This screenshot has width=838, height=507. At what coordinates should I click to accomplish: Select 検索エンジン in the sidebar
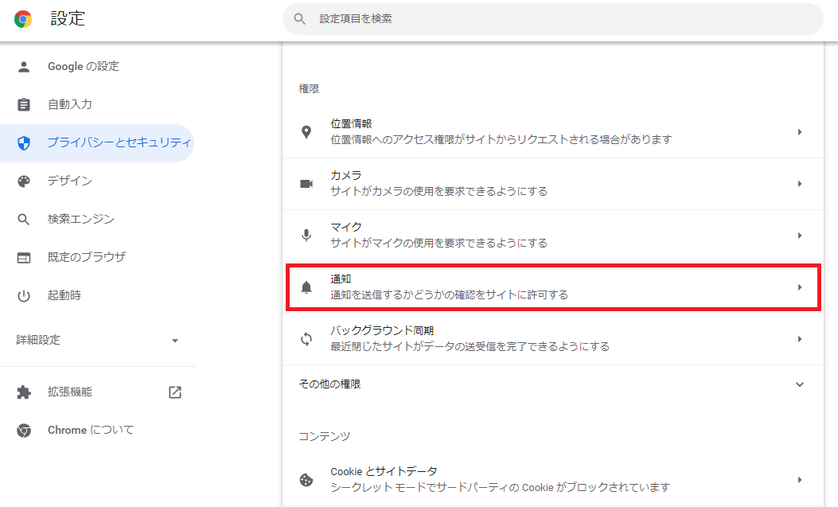(x=81, y=219)
